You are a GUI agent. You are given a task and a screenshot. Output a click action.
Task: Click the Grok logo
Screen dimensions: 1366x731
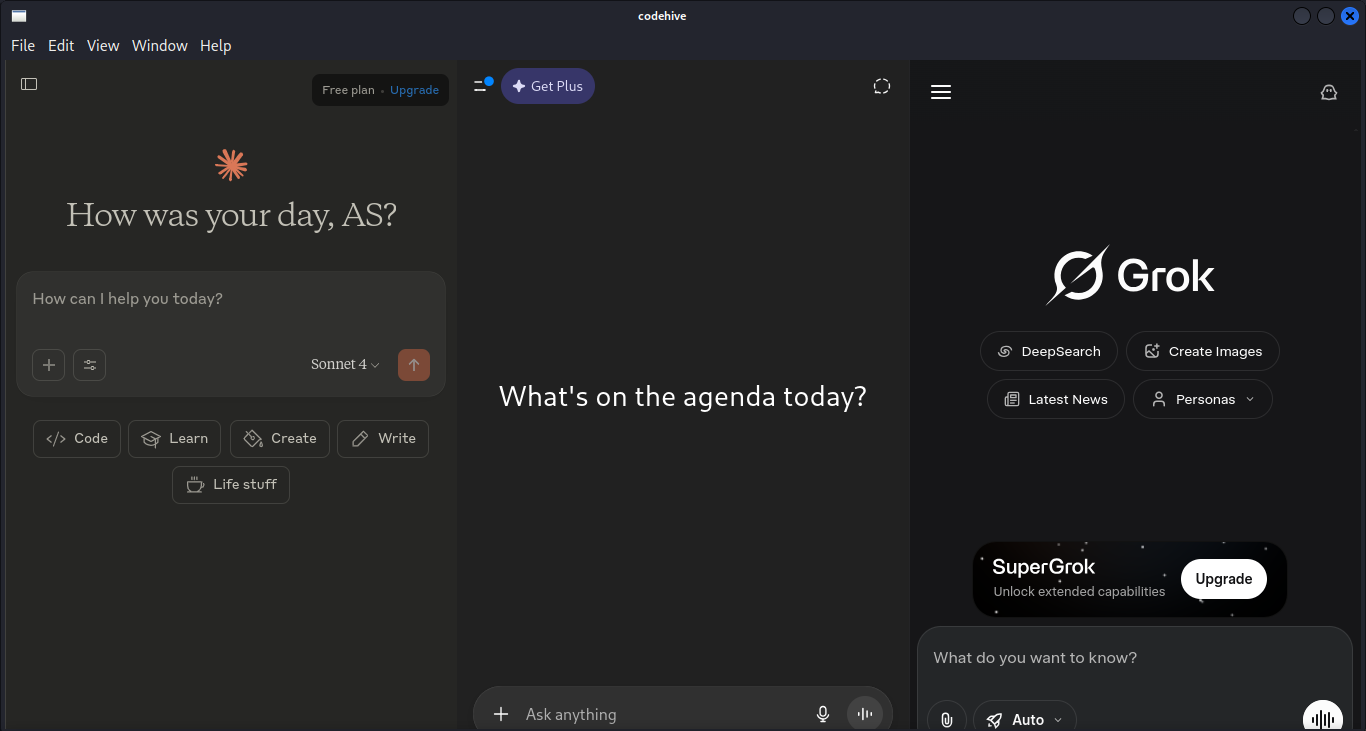[1131, 275]
